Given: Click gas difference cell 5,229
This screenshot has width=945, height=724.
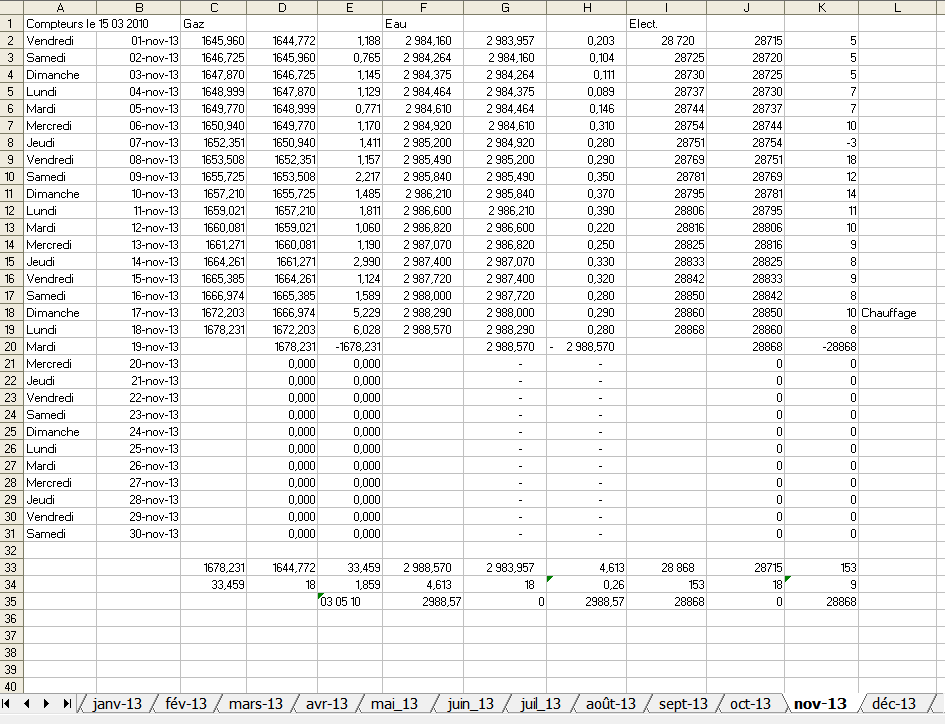Looking at the screenshot, I should coord(350,313).
